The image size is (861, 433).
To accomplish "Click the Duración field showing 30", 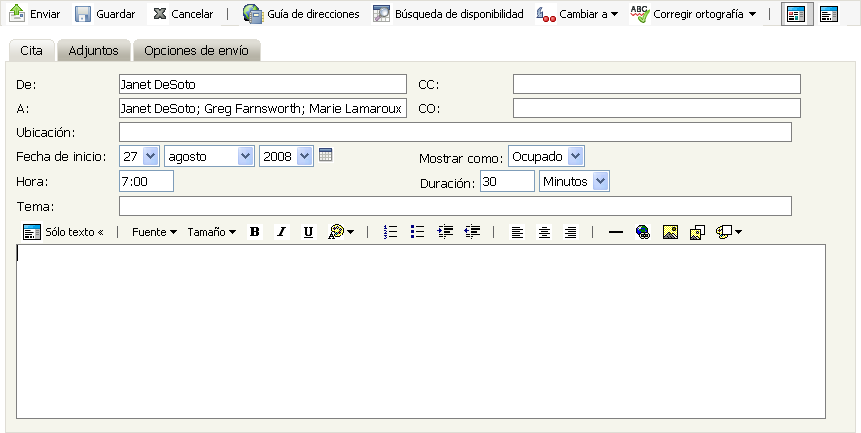I will (x=507, y=181).
